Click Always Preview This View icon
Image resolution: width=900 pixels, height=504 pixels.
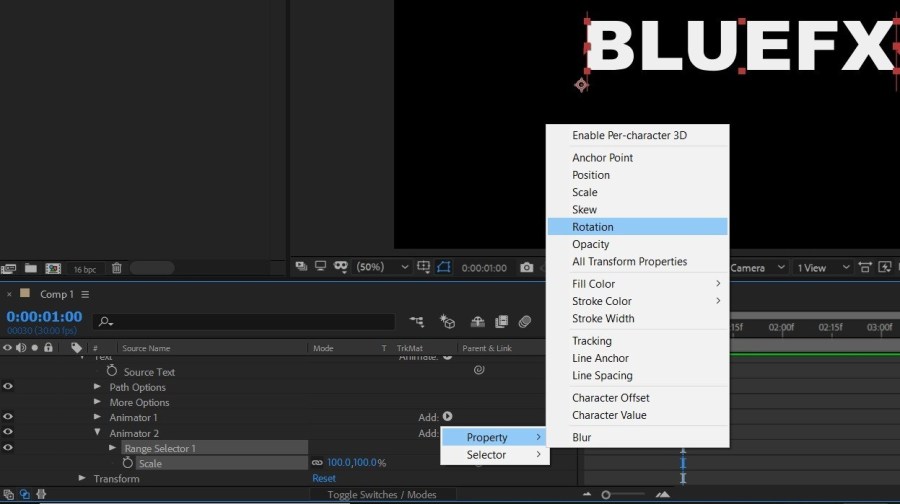tap(301, 266)
